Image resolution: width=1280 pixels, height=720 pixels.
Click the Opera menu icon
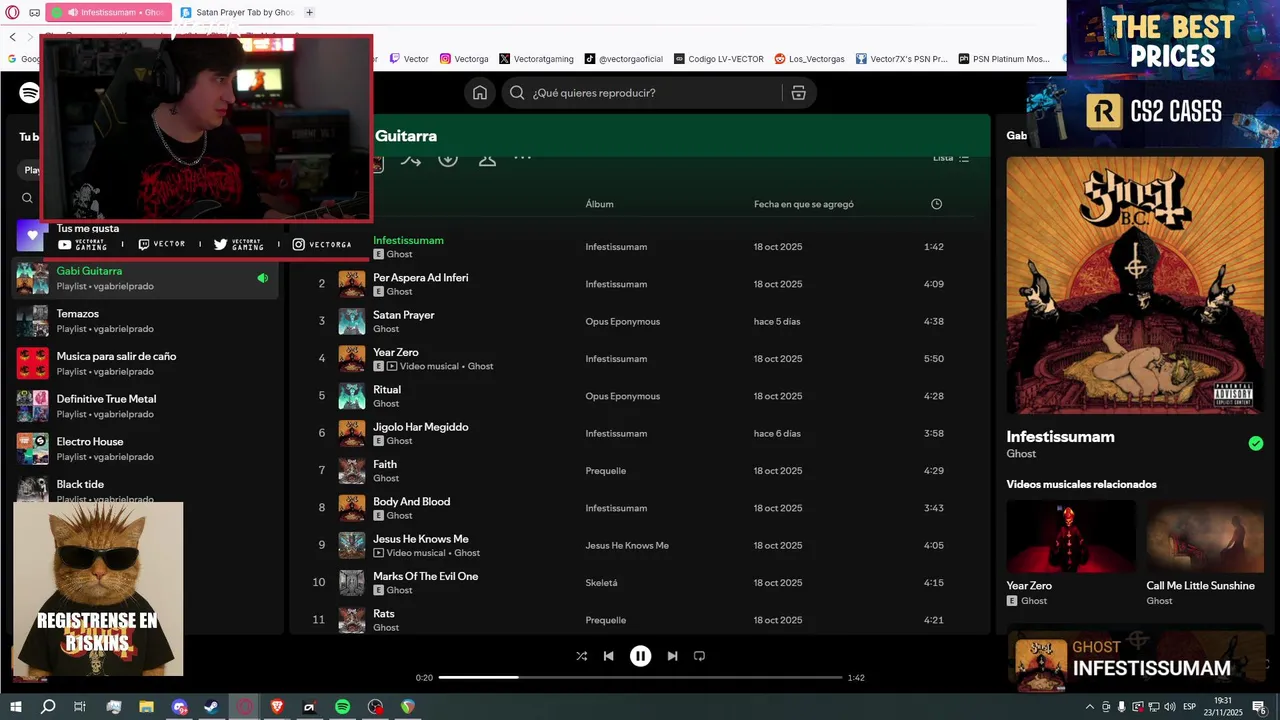point(12,12)
